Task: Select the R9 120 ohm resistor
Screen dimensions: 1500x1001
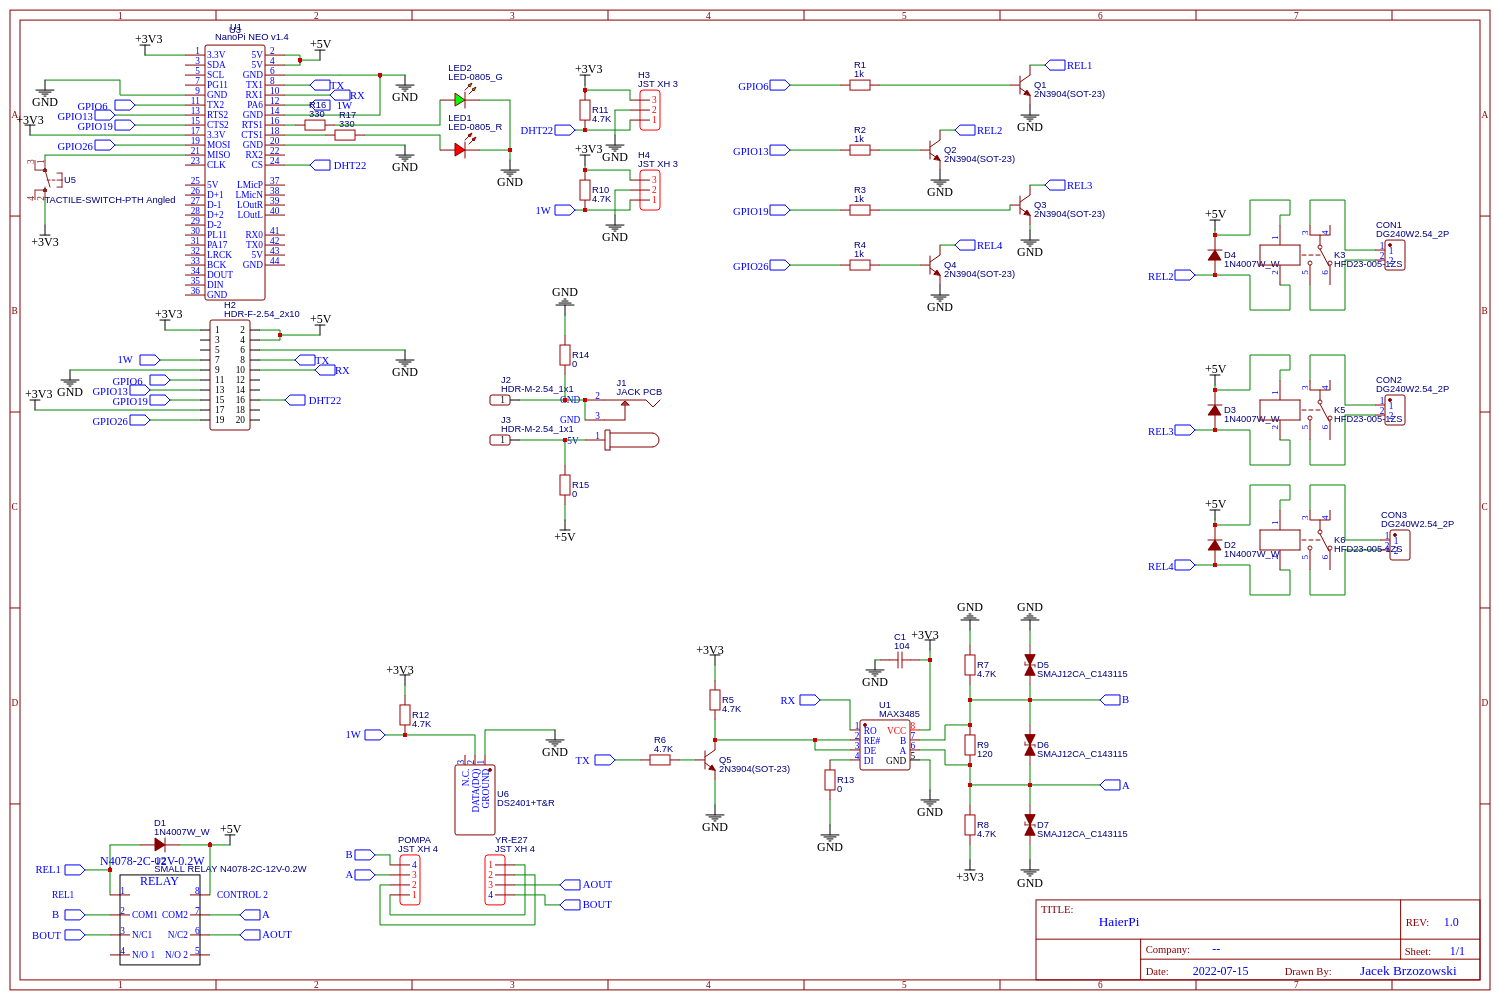Action: pos(970,745)
